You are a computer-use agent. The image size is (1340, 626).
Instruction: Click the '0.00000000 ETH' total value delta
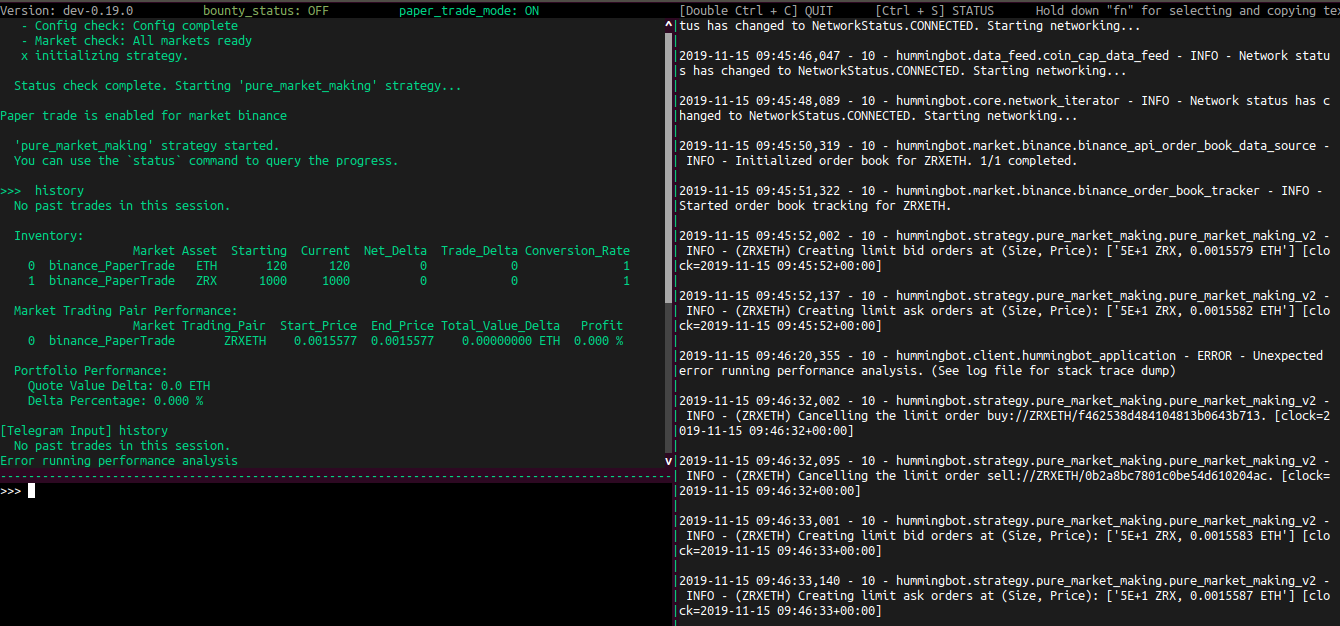(x=511, y=341)
